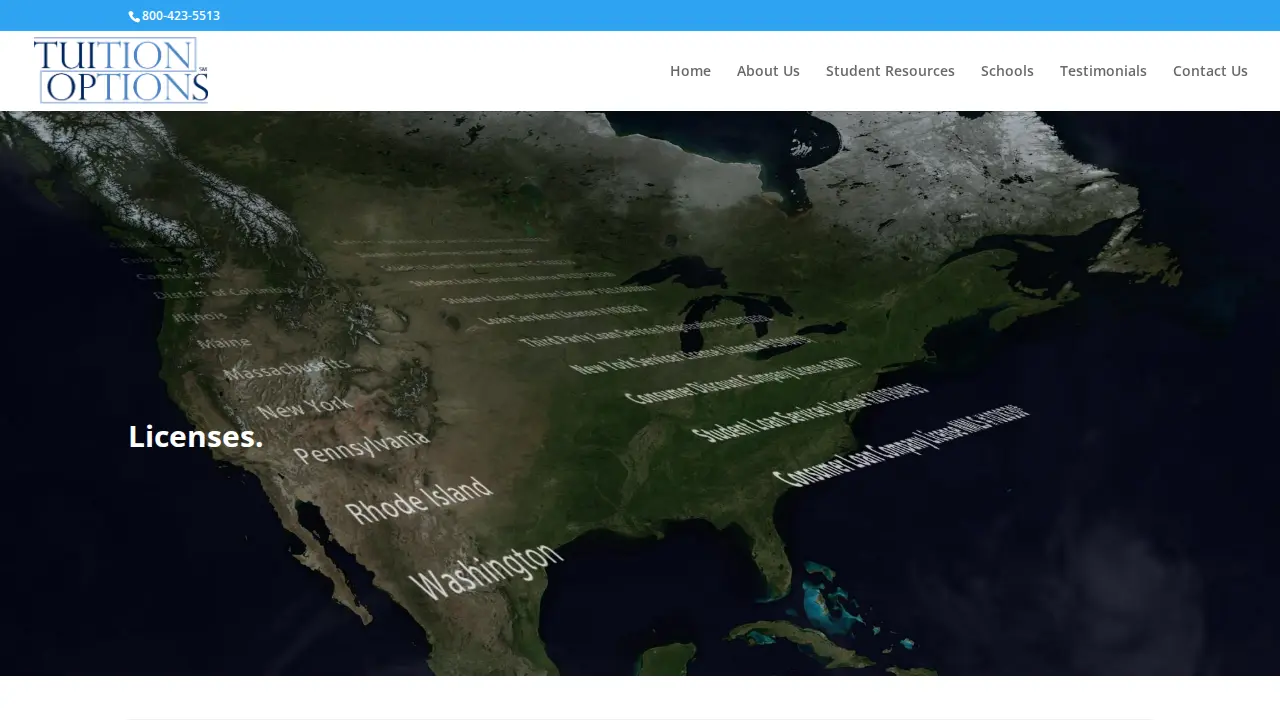Click the "New York" state label on map
Viewport: 1280px width, 720px height.
(x=305, y=406)
